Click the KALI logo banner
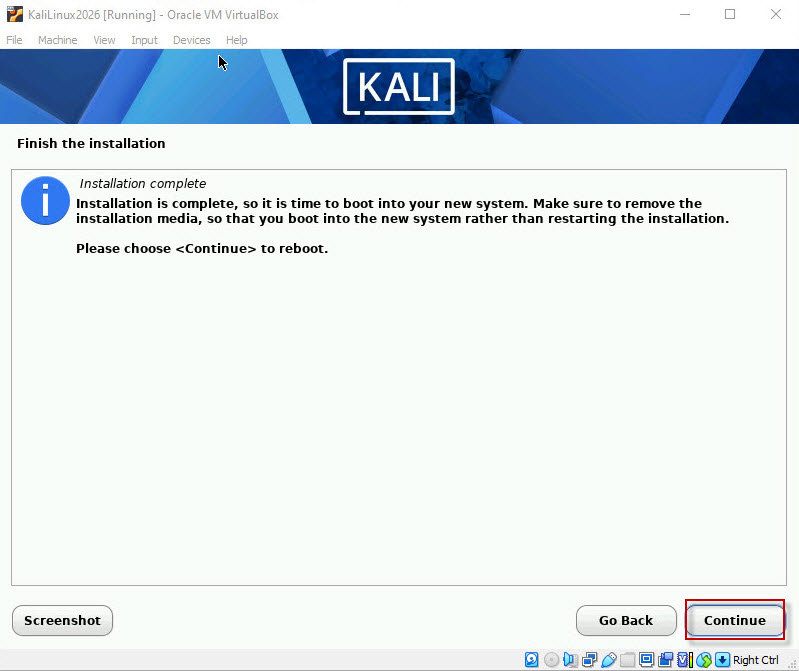This screenshot has width=799, height=671. [399, 87]
